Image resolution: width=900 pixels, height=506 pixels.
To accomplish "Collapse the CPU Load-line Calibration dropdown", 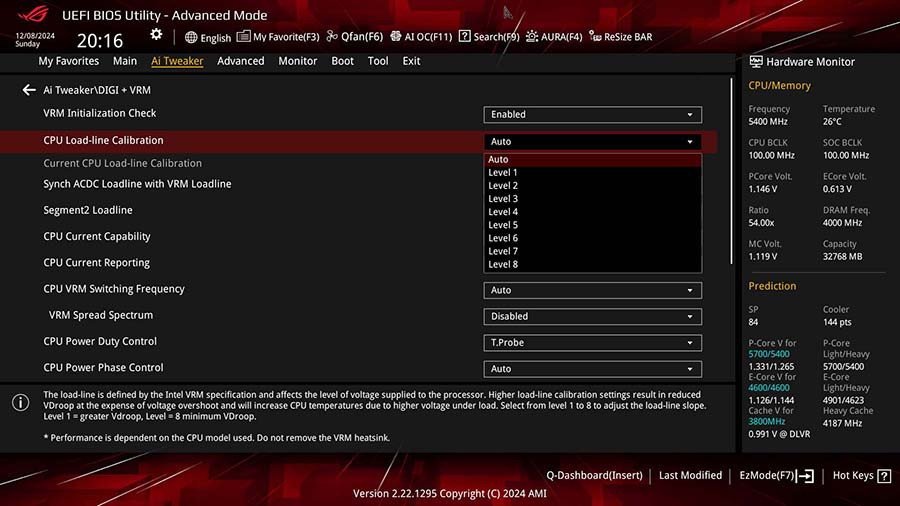I will point(592,141).
